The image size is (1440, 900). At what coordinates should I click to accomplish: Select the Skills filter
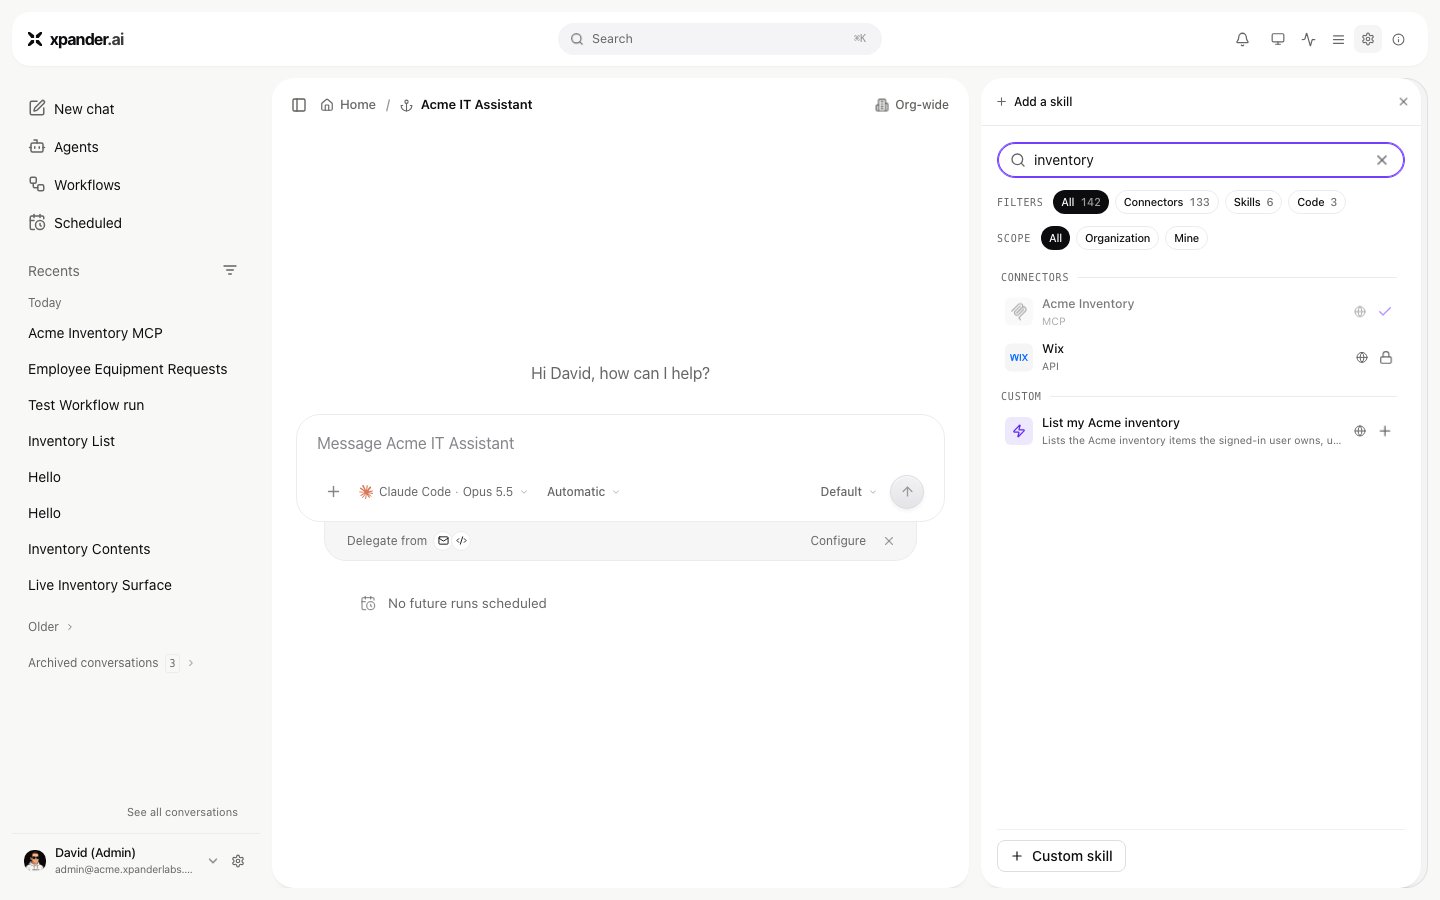1253,202
